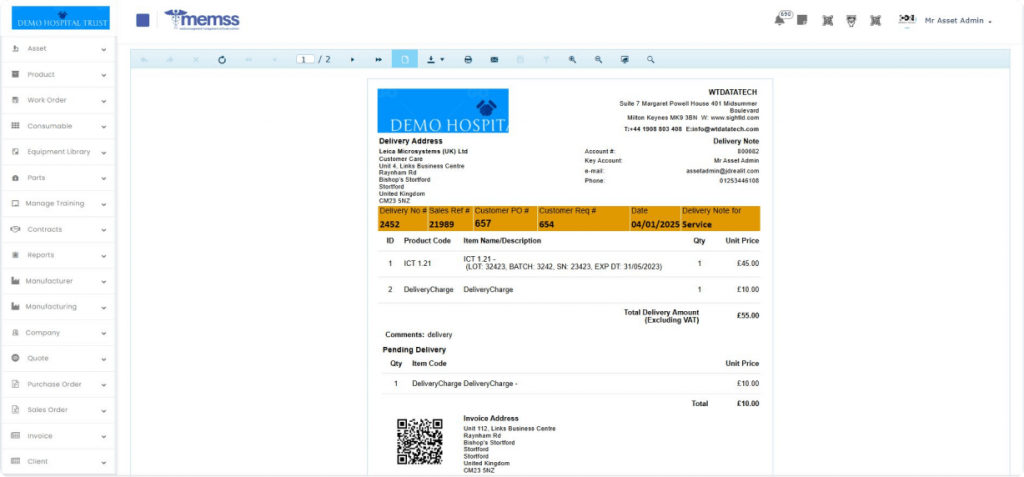Viewport: 1024px width, 477px height.
Task: Jump to last report page
Action: click(x=379, y=59)
